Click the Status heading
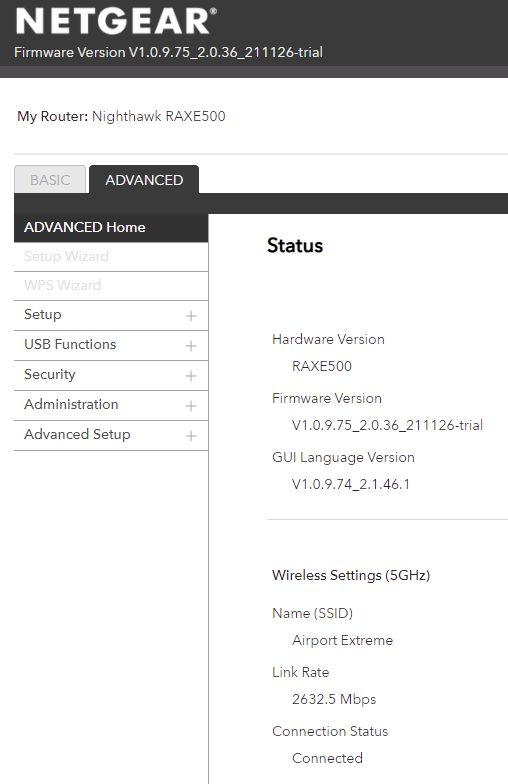This screenshot has width=508, height=784. pyautogui.click(x=295, y=246)
